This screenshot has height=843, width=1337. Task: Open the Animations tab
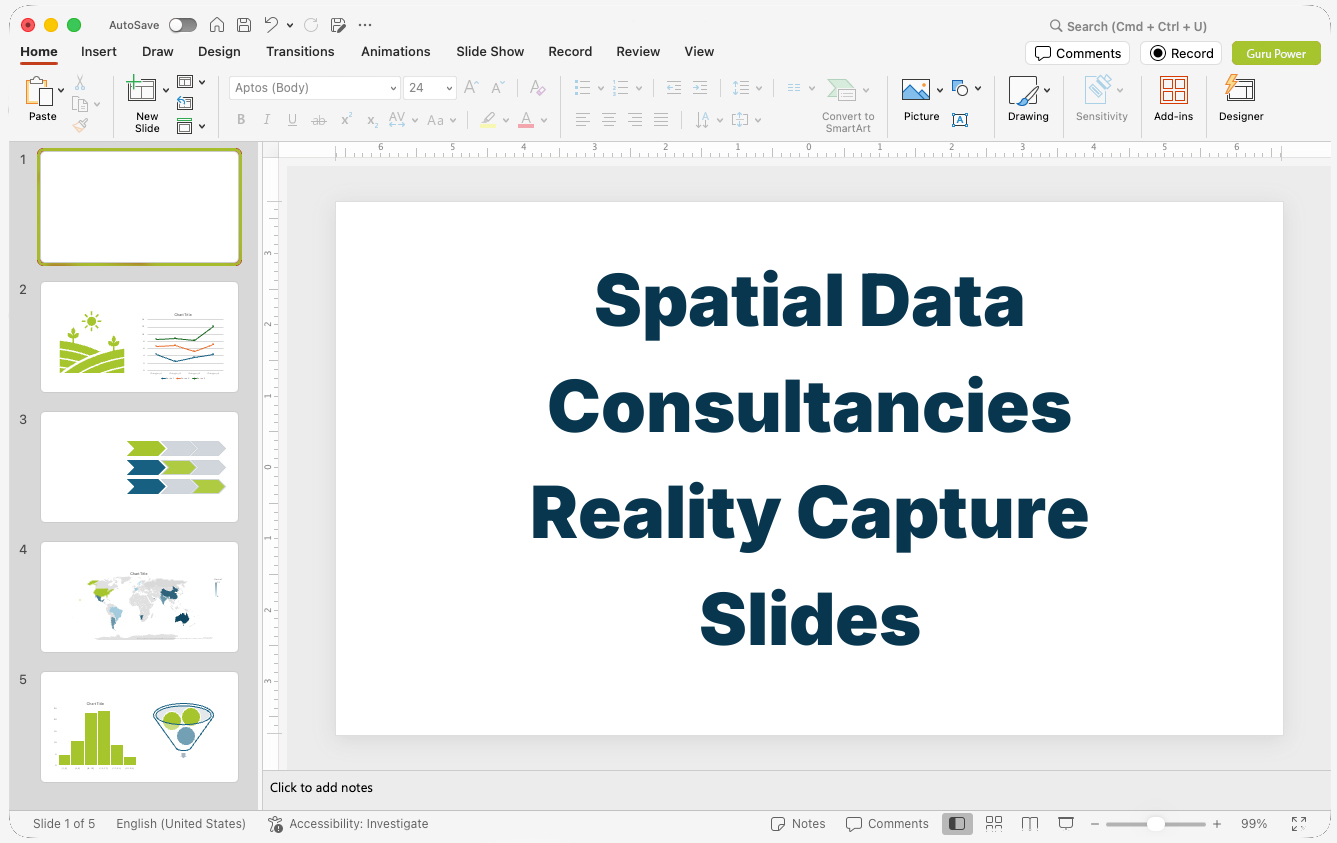point(396,51)
